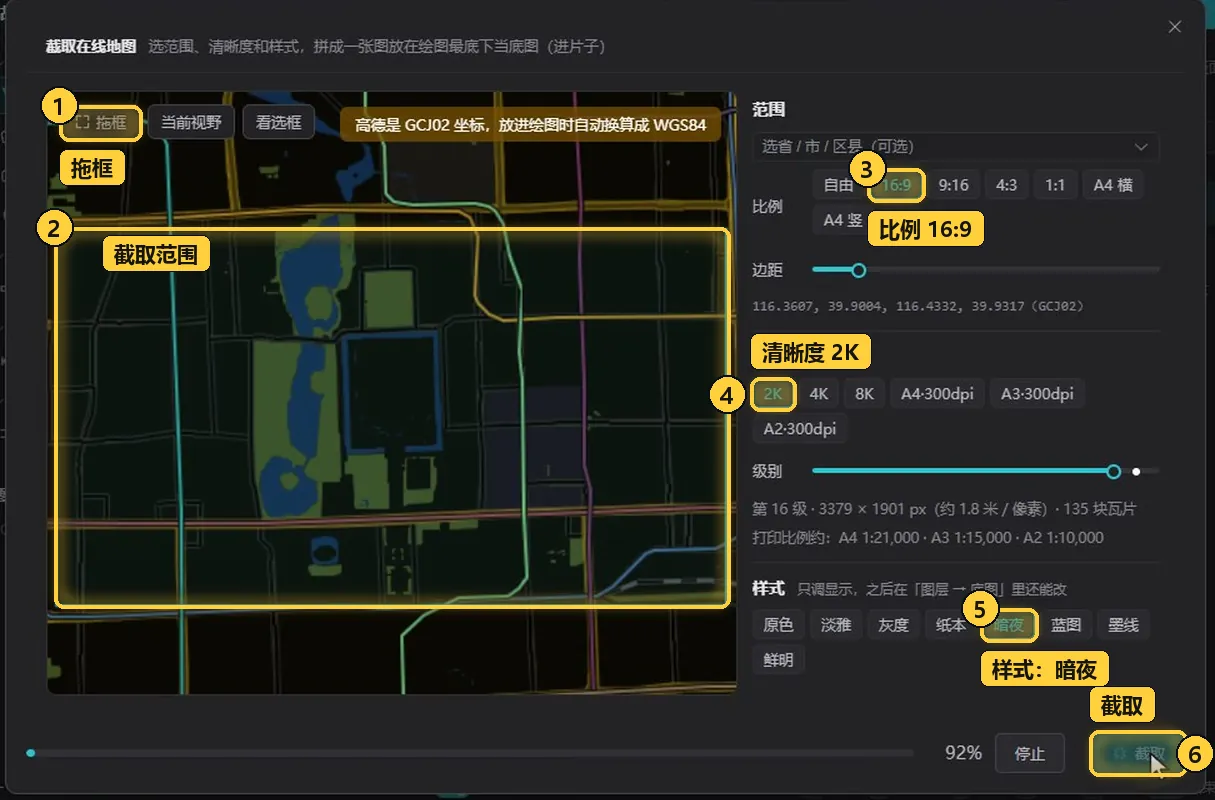
Task: Choose the A4 竖 aspect ratio
Action: pos(842,220)
